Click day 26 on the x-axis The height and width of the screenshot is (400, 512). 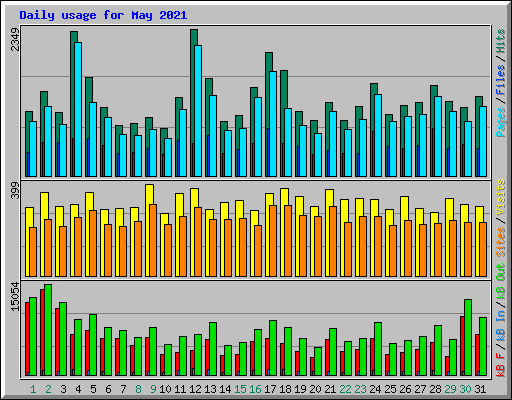pos(405,389)
